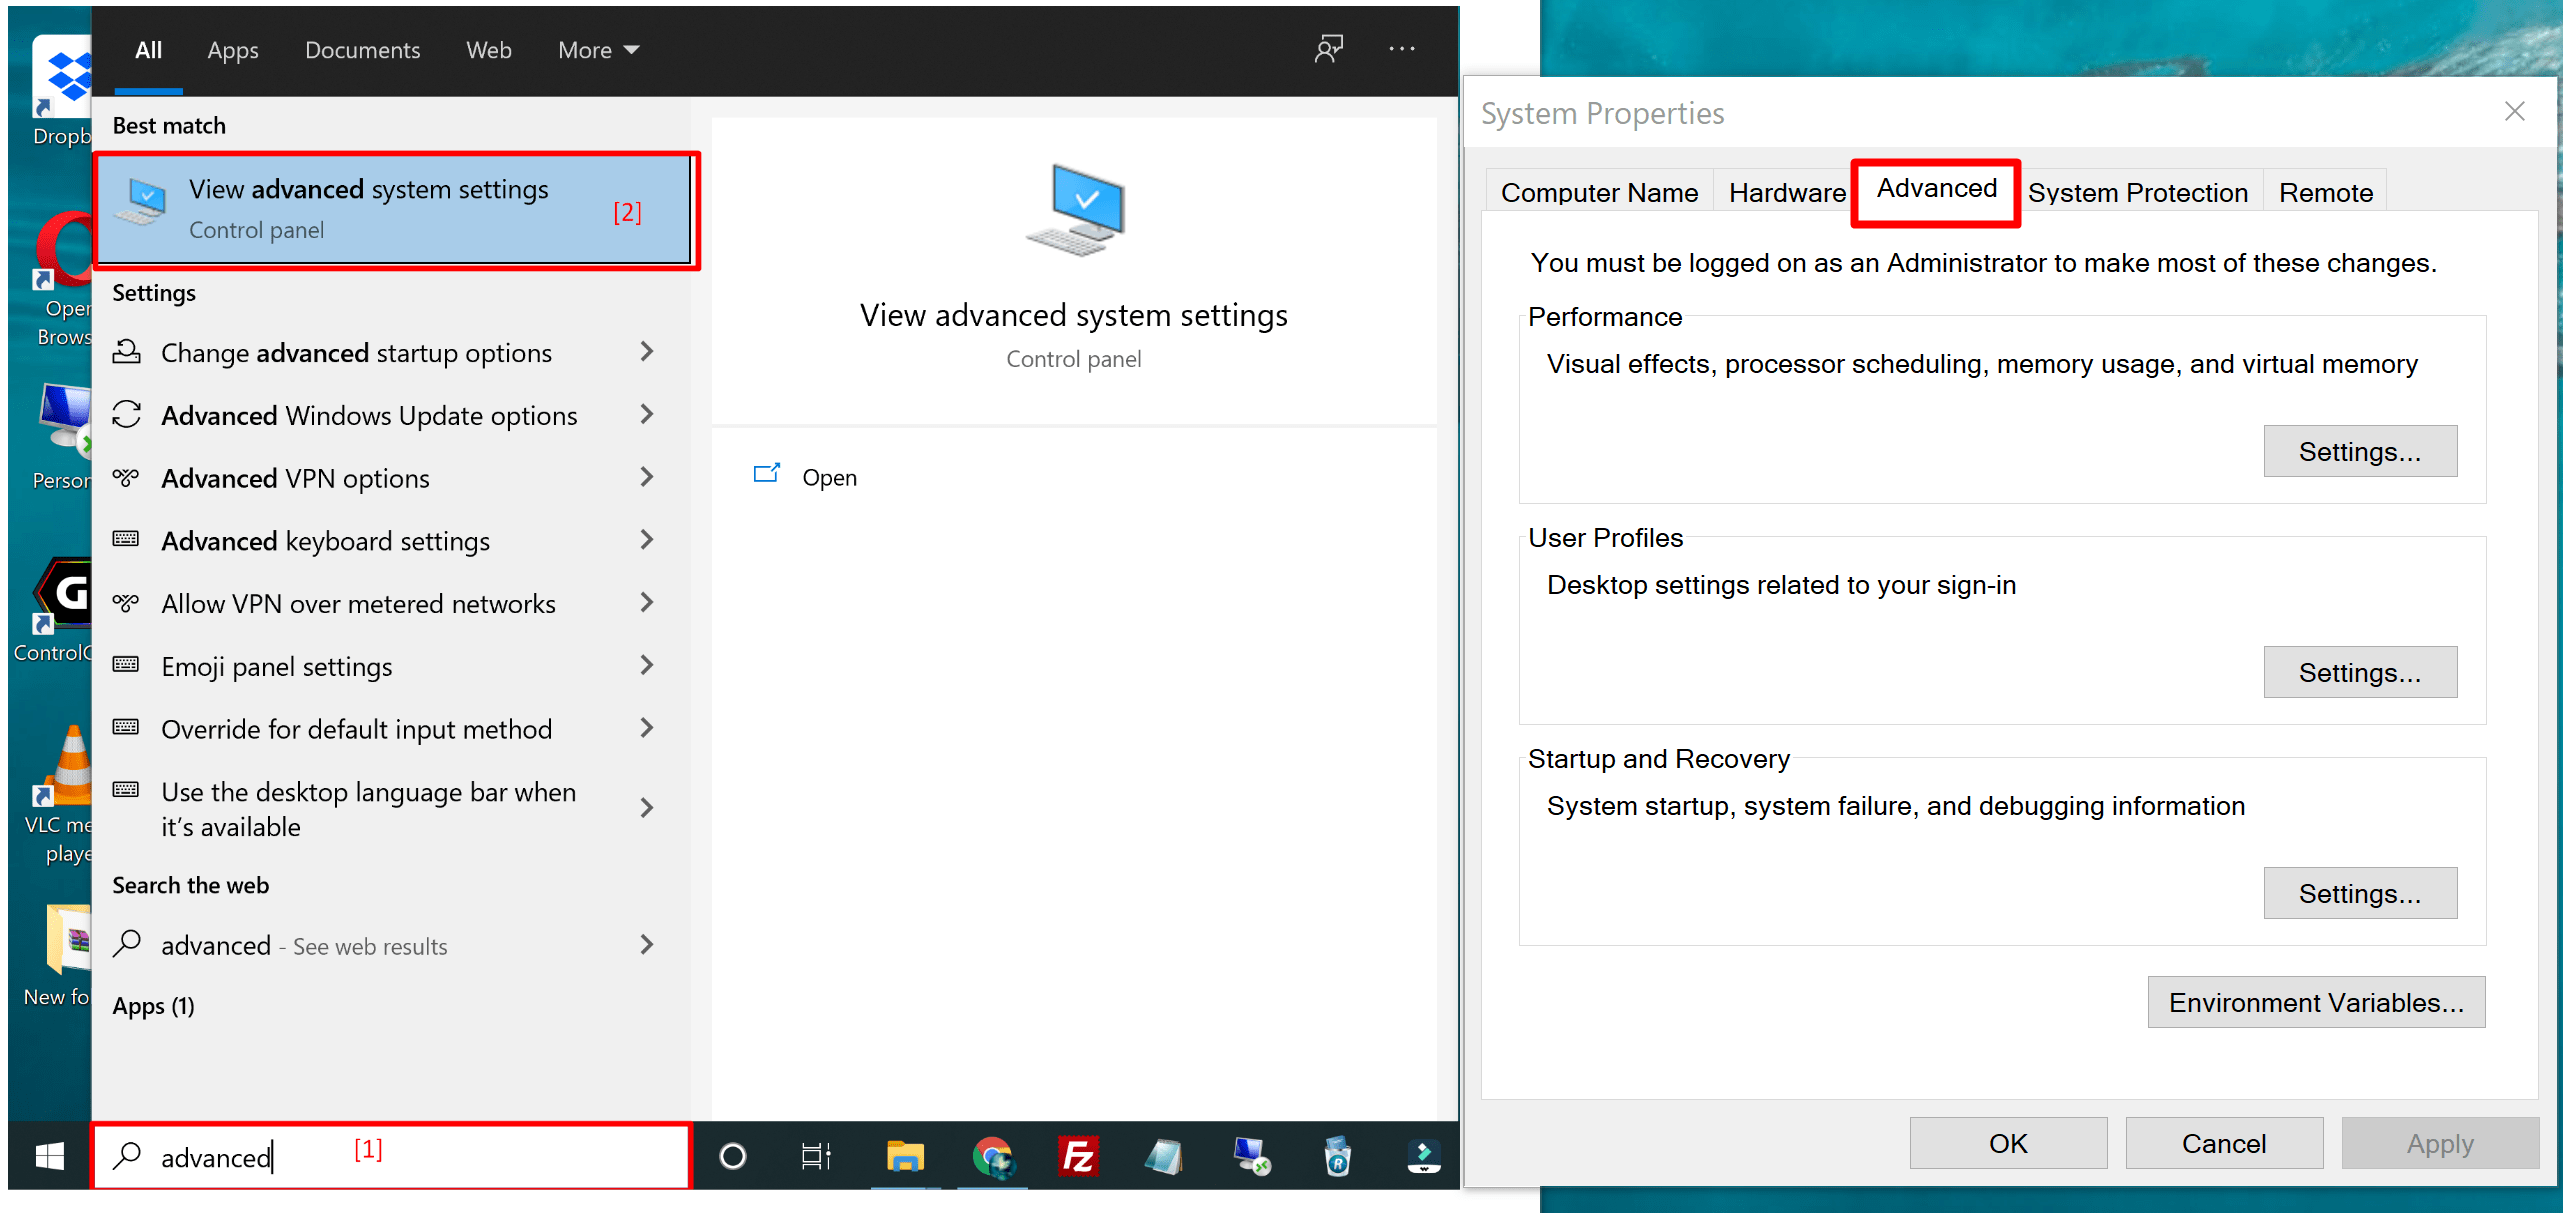Click the search box containing 'advanced'
The image size is (2563, 1213).
tap(390, 1157)
